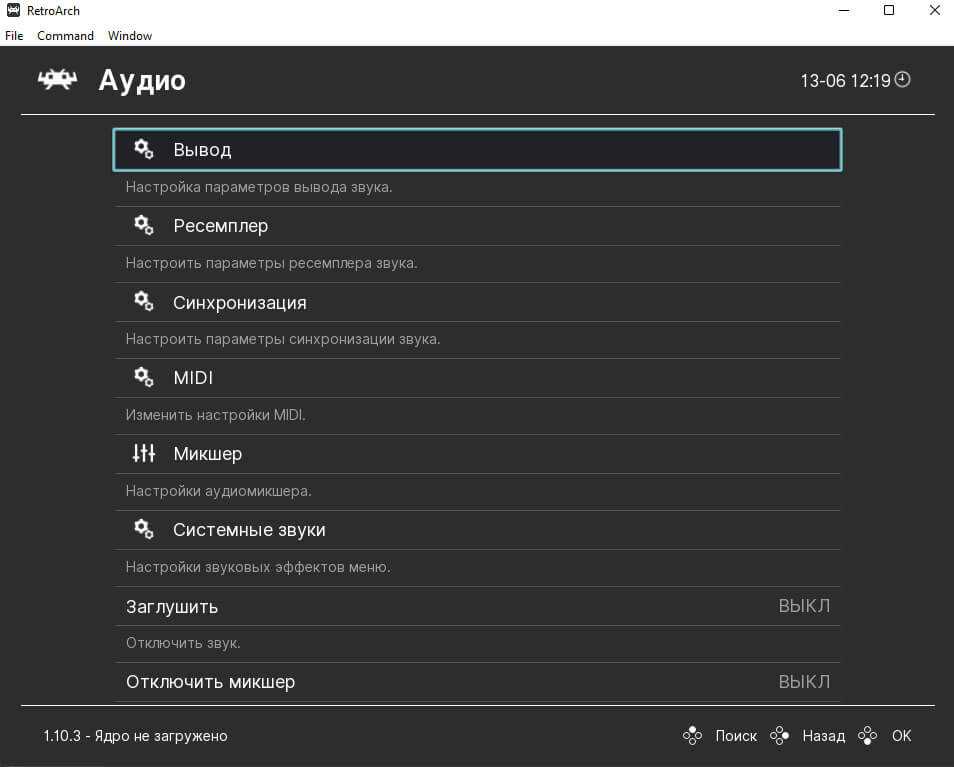
Task: Click the sliders icon beside Микшер
Action: point(144,453)
